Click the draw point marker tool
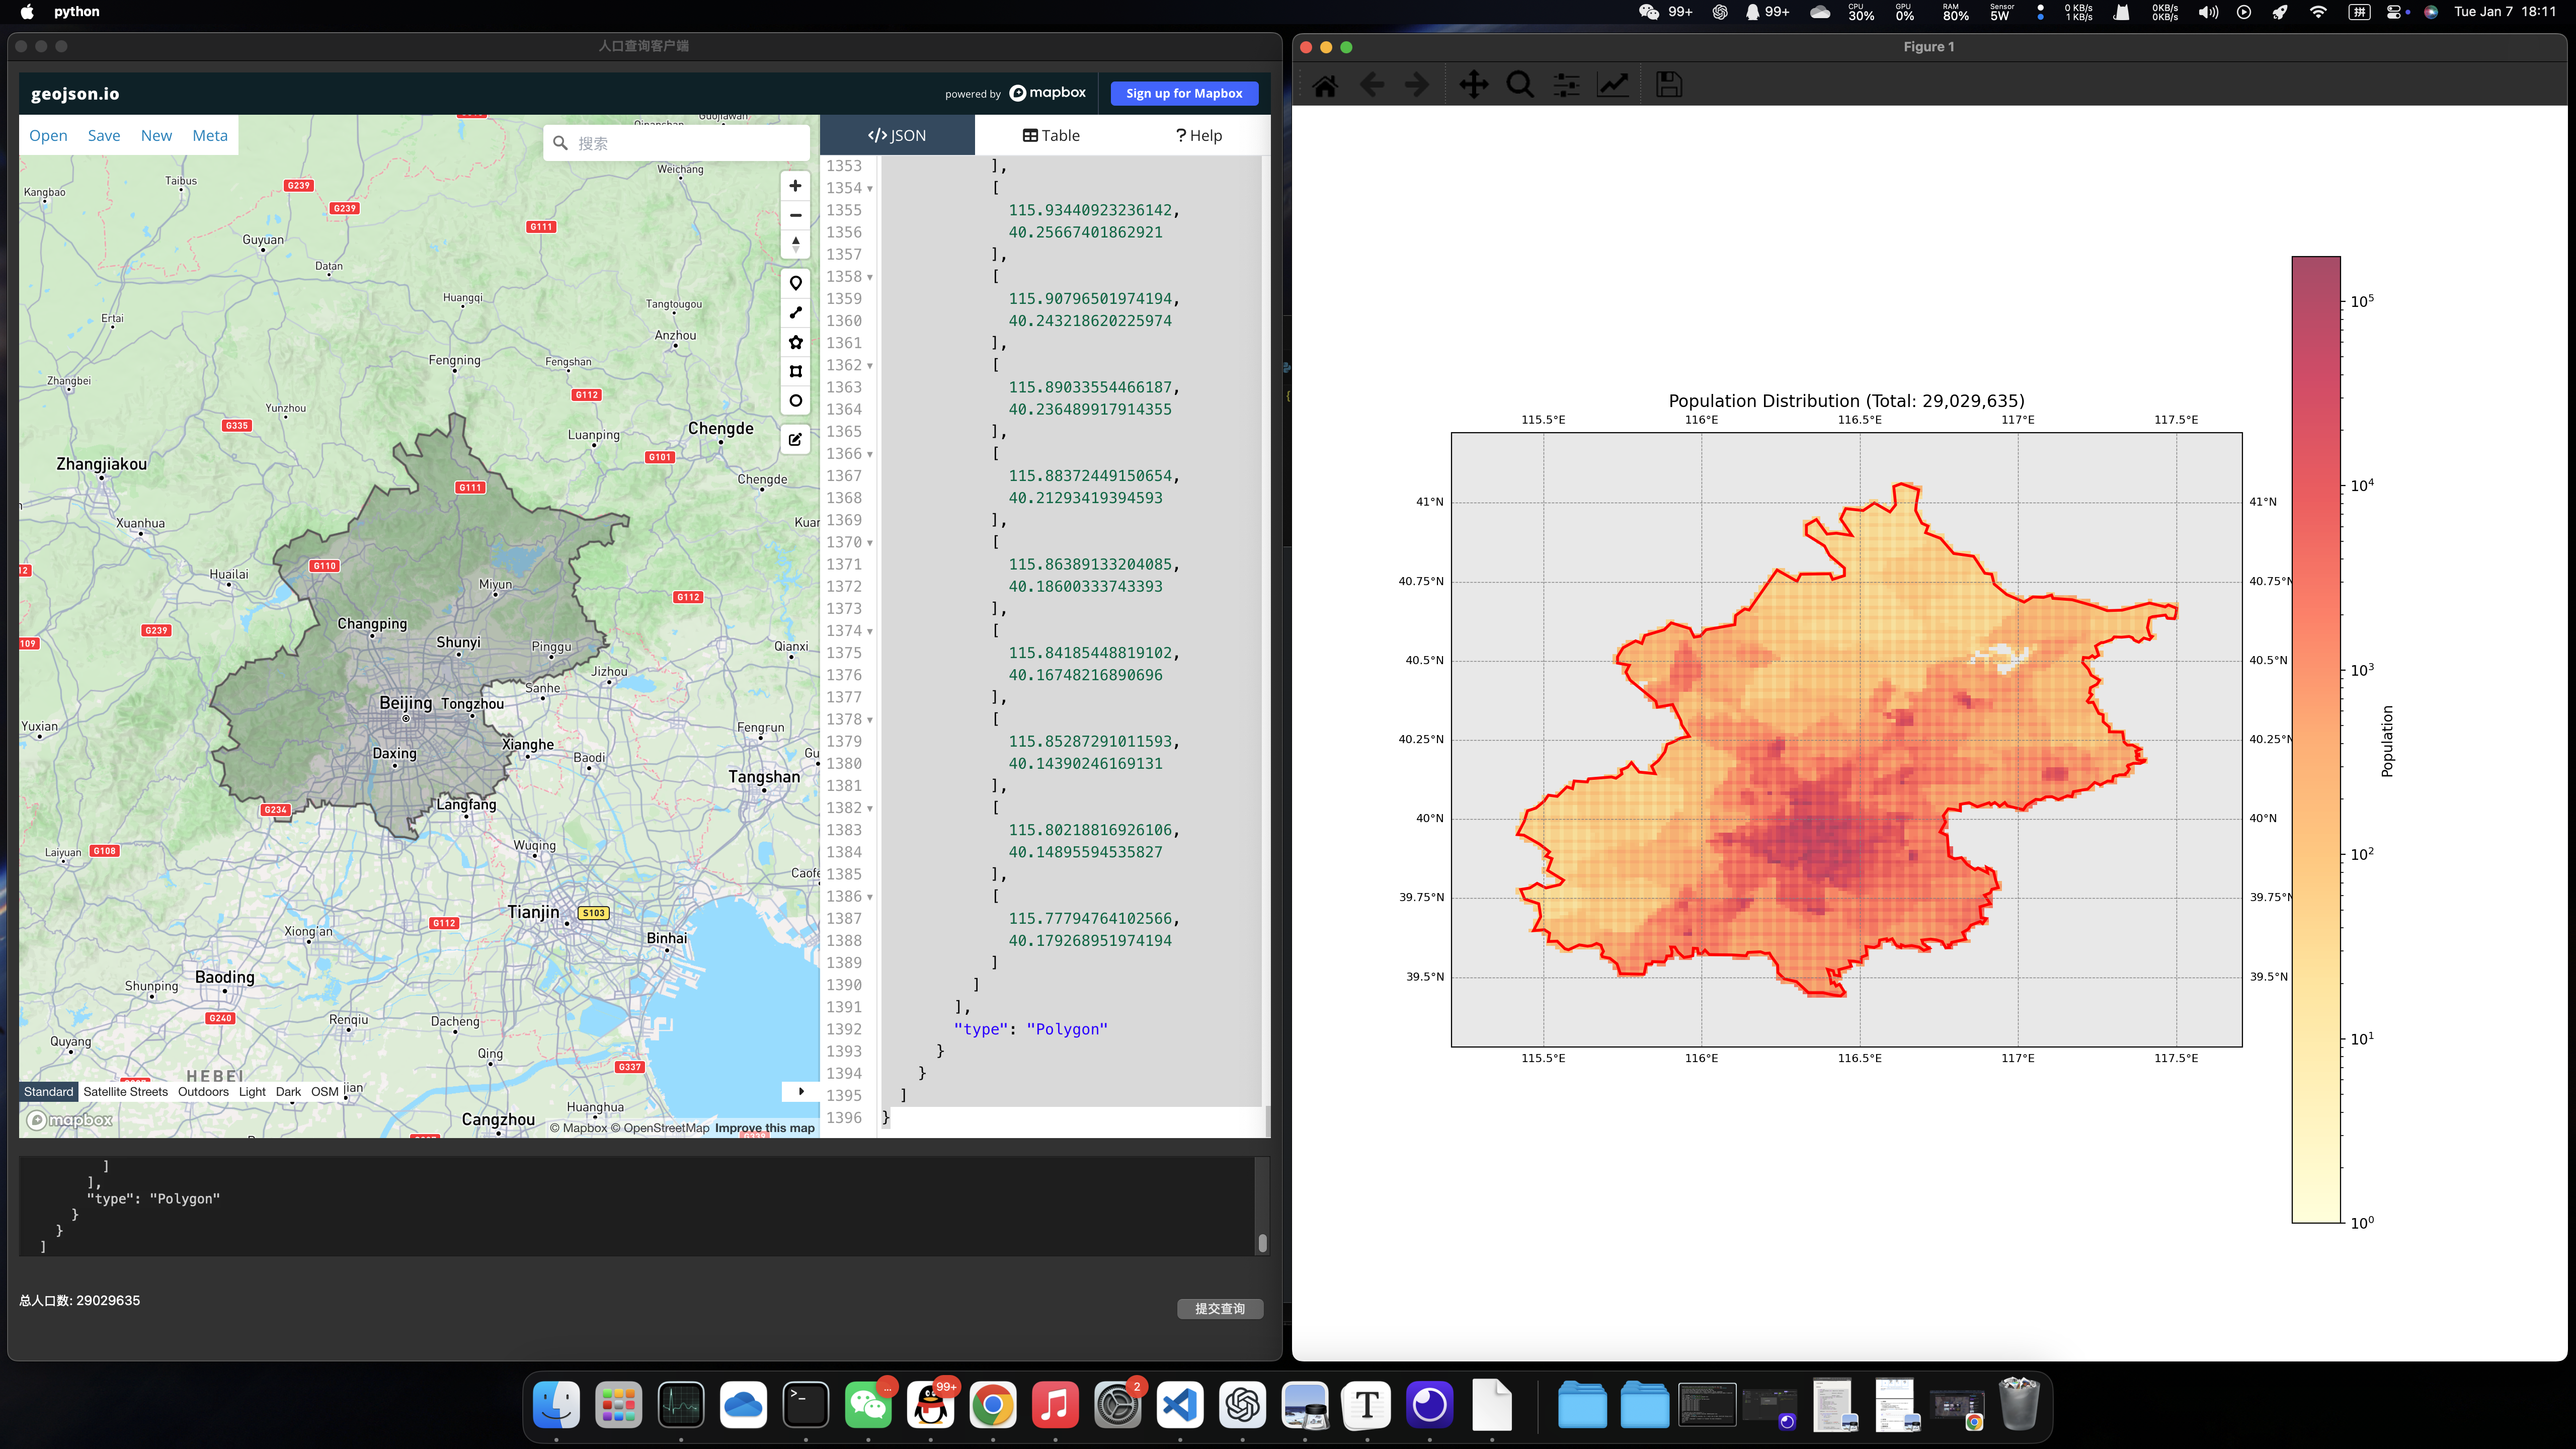Screen dimensions: 2576x1449 click(795, 283)
